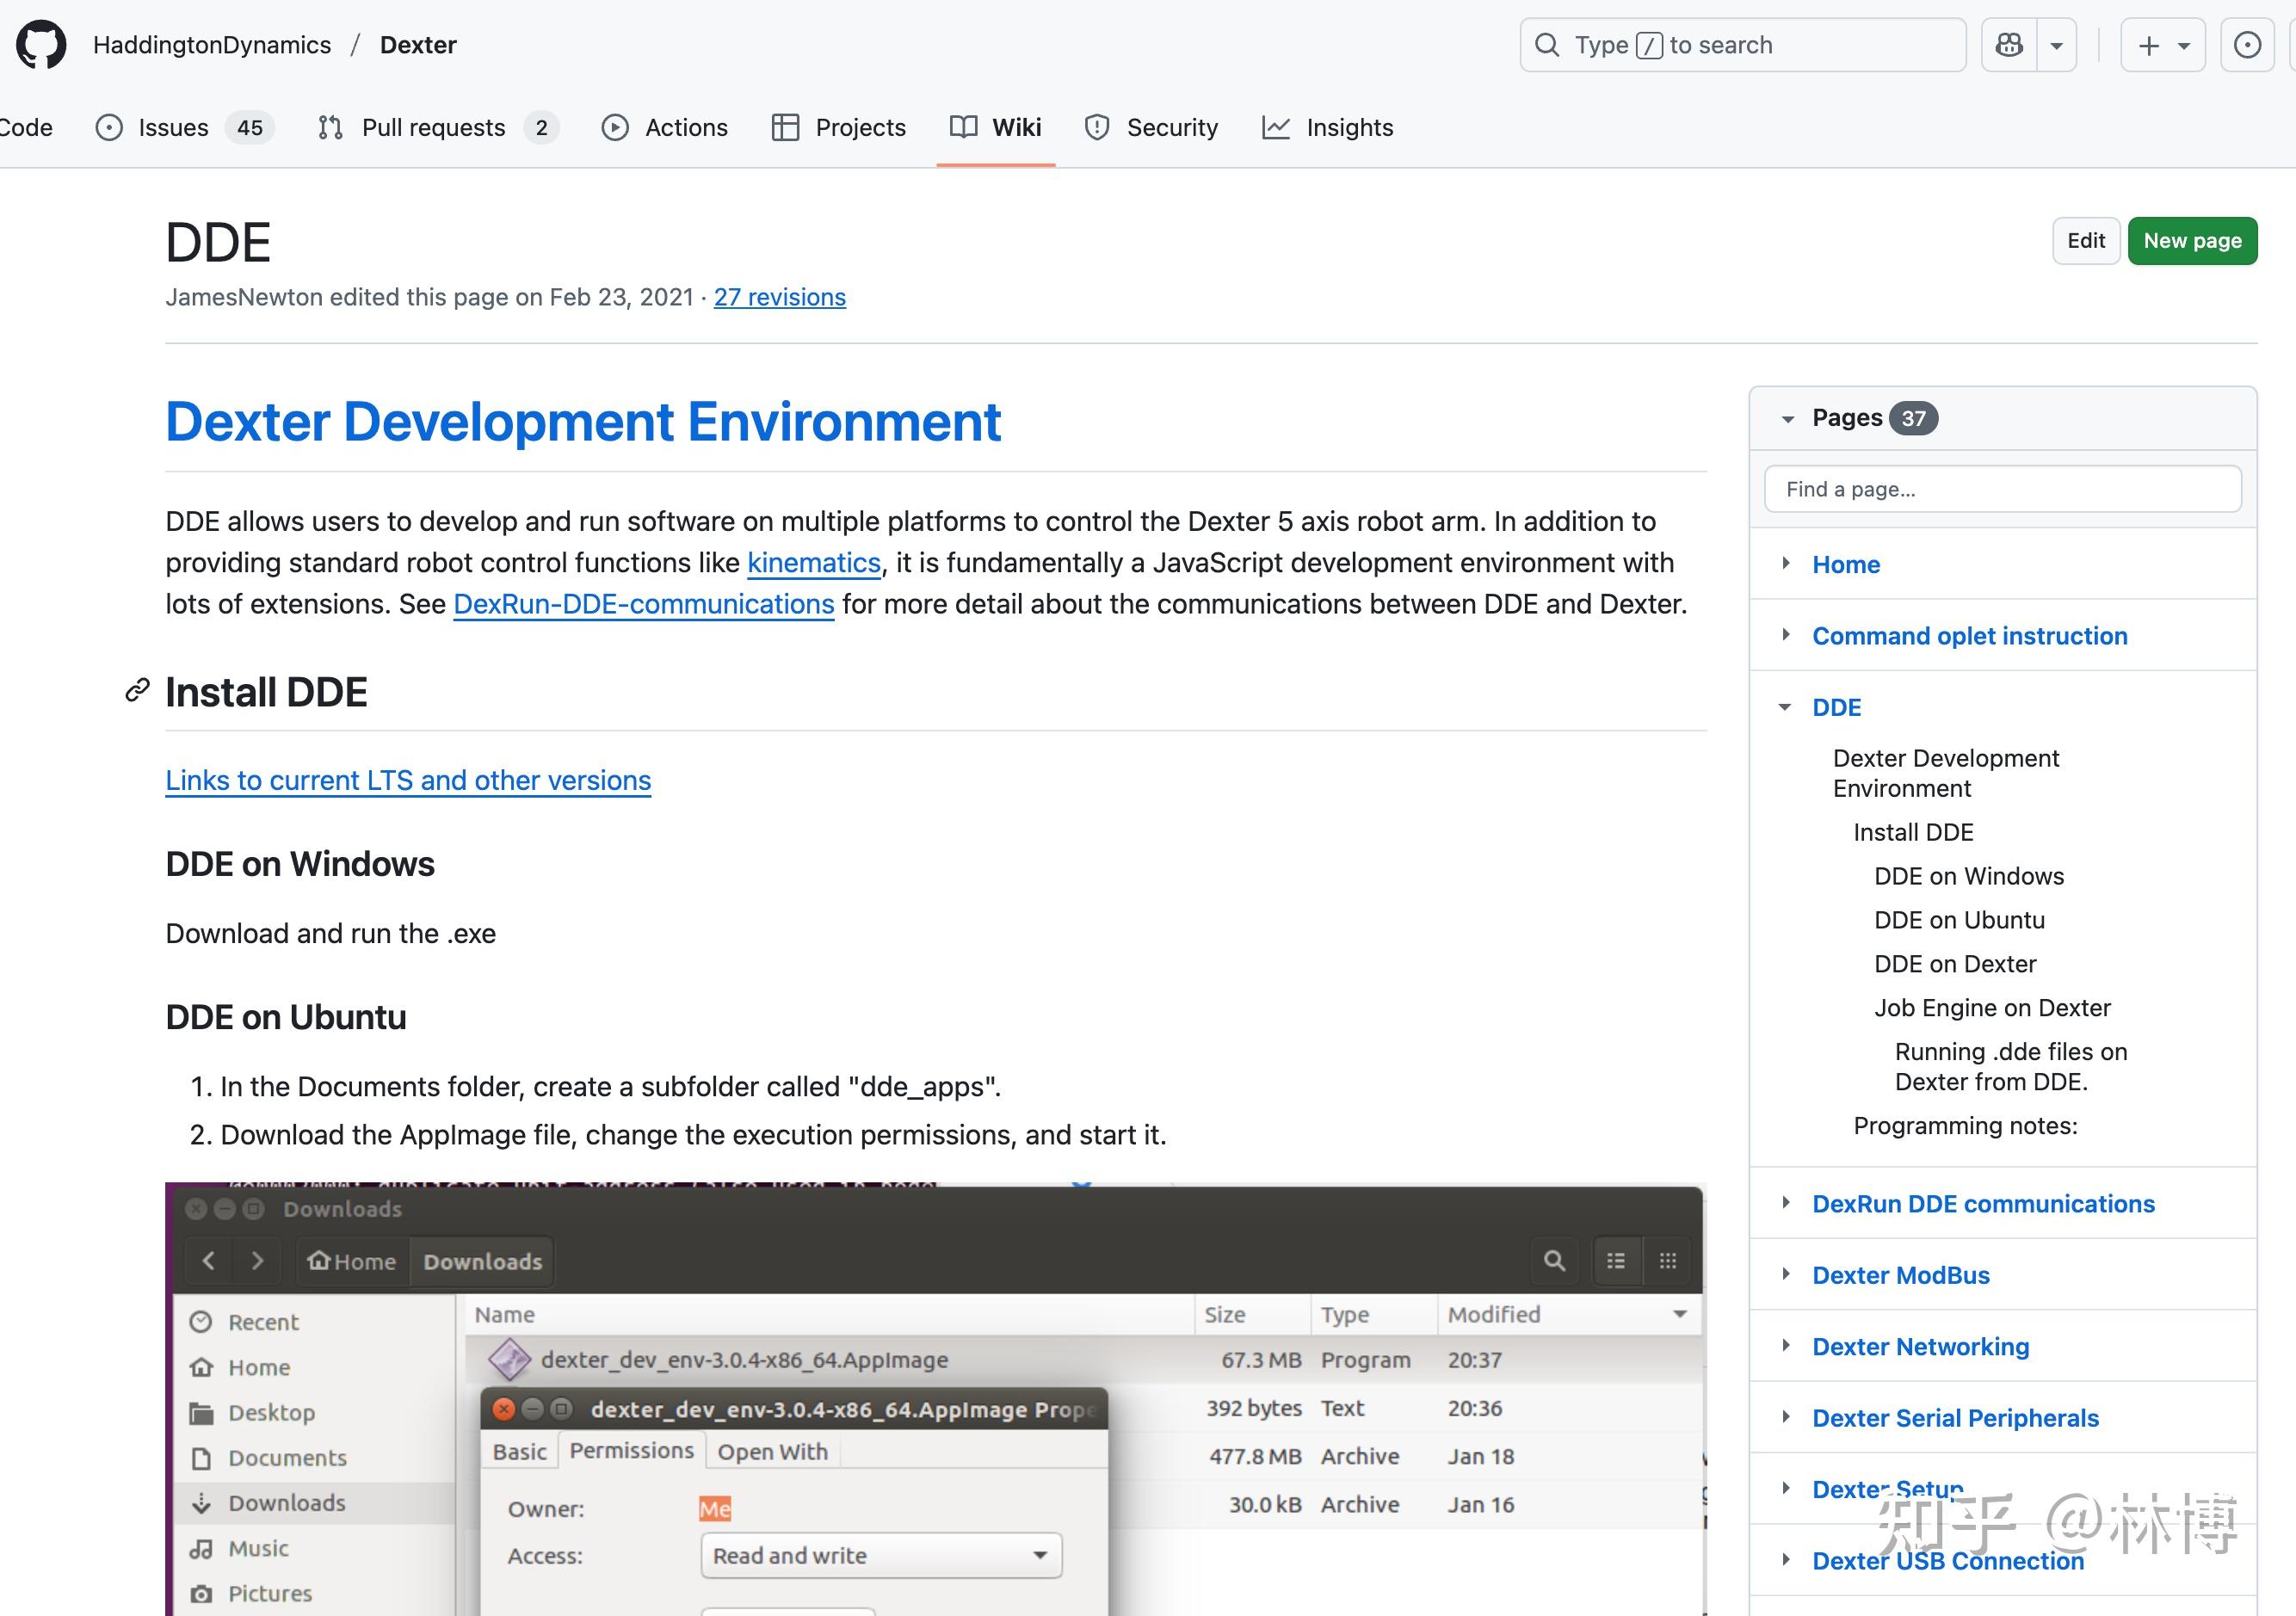Collapse the DDE page tree
2296x1616 pixels.
(1786, 707)
